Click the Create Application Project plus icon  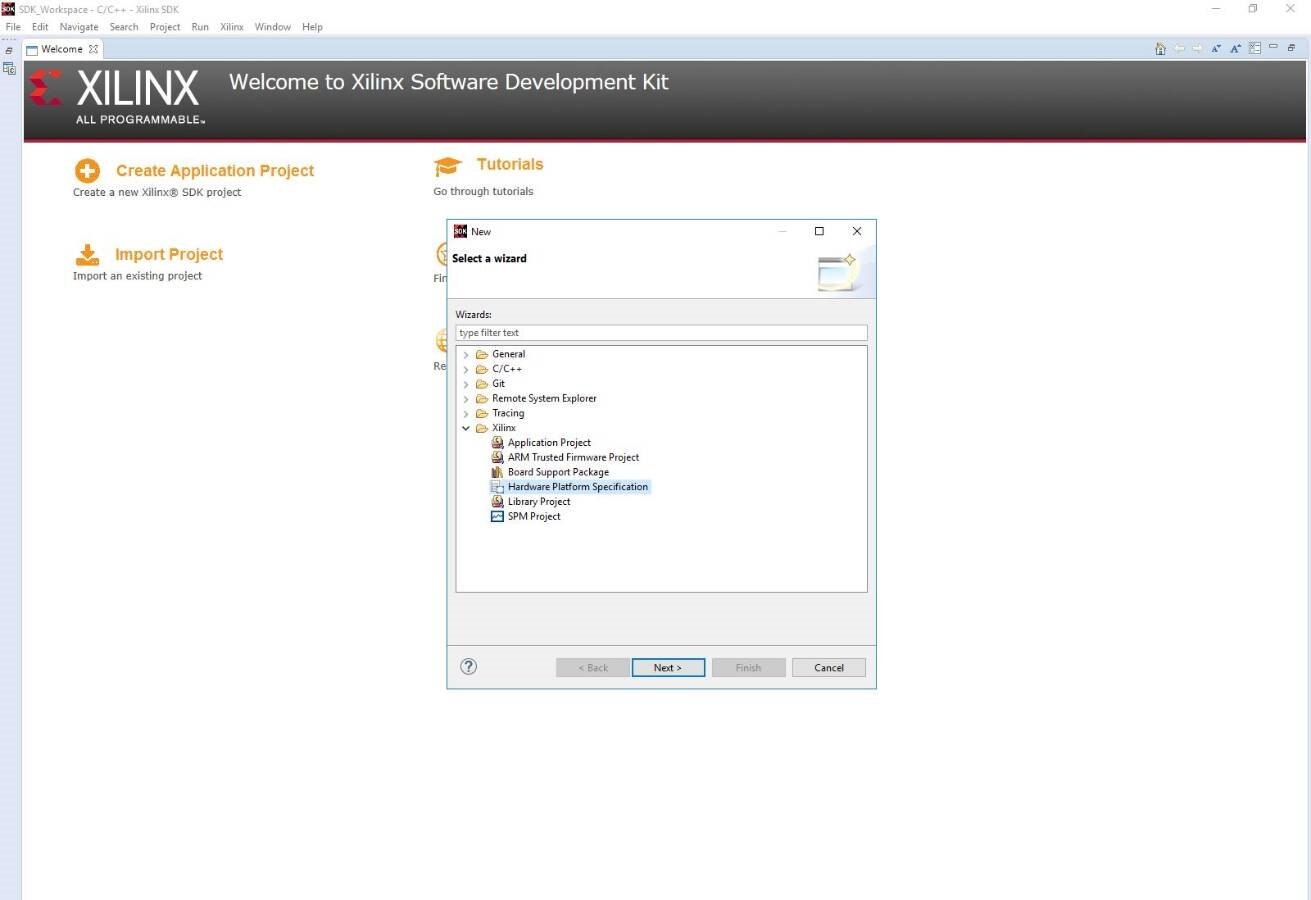click(x=88, y=171)
